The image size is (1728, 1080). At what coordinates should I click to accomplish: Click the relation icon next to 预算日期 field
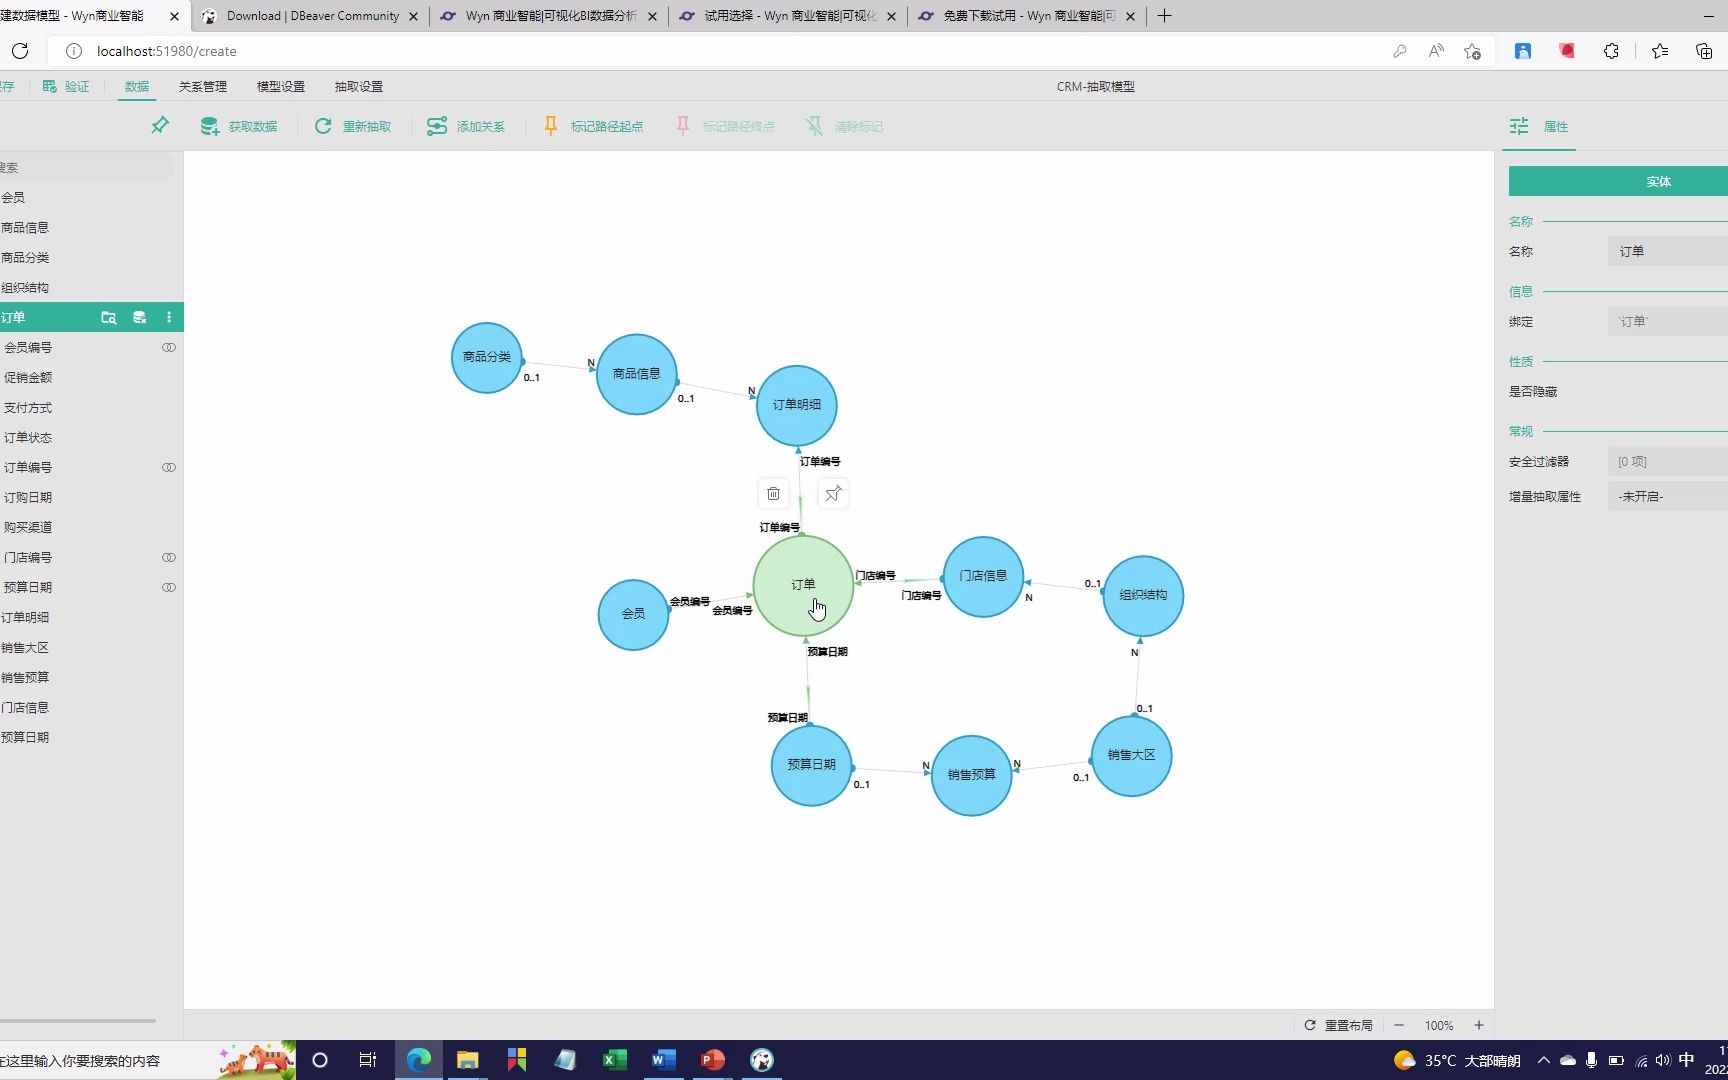coord(169,588)
